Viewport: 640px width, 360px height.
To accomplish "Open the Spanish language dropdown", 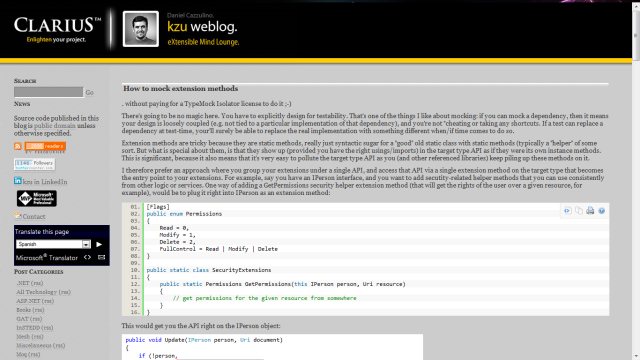I will click(x=53, y=244).
